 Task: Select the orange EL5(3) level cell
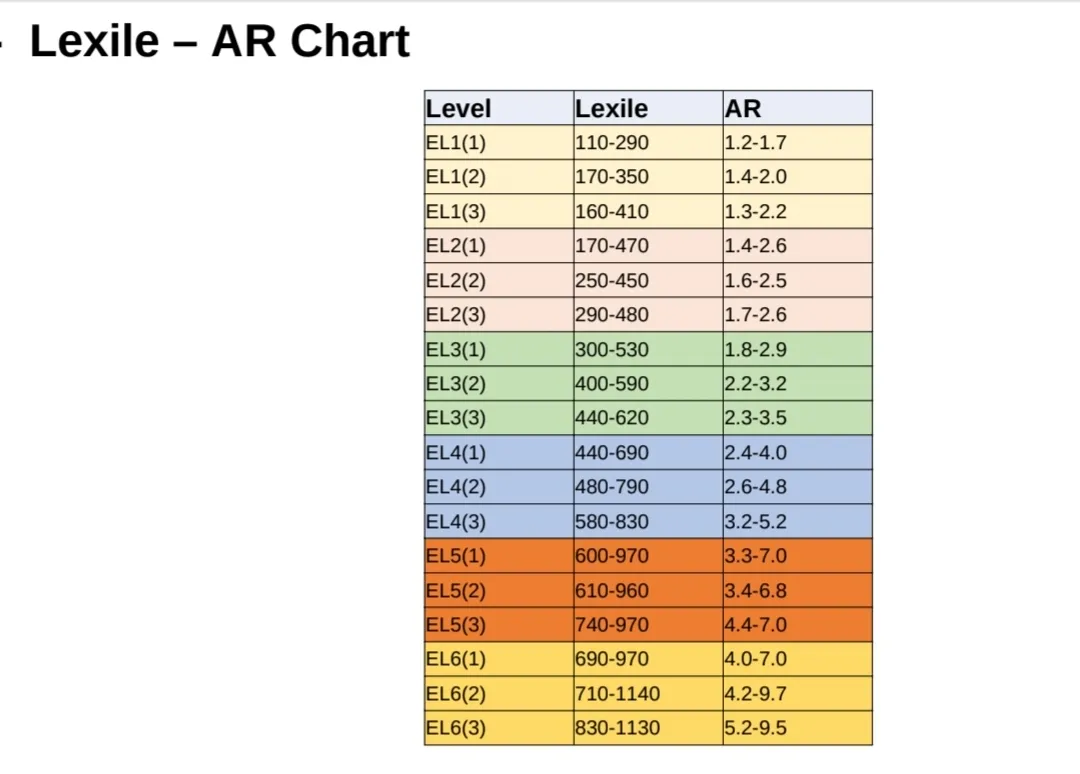(x=498, y=625)
